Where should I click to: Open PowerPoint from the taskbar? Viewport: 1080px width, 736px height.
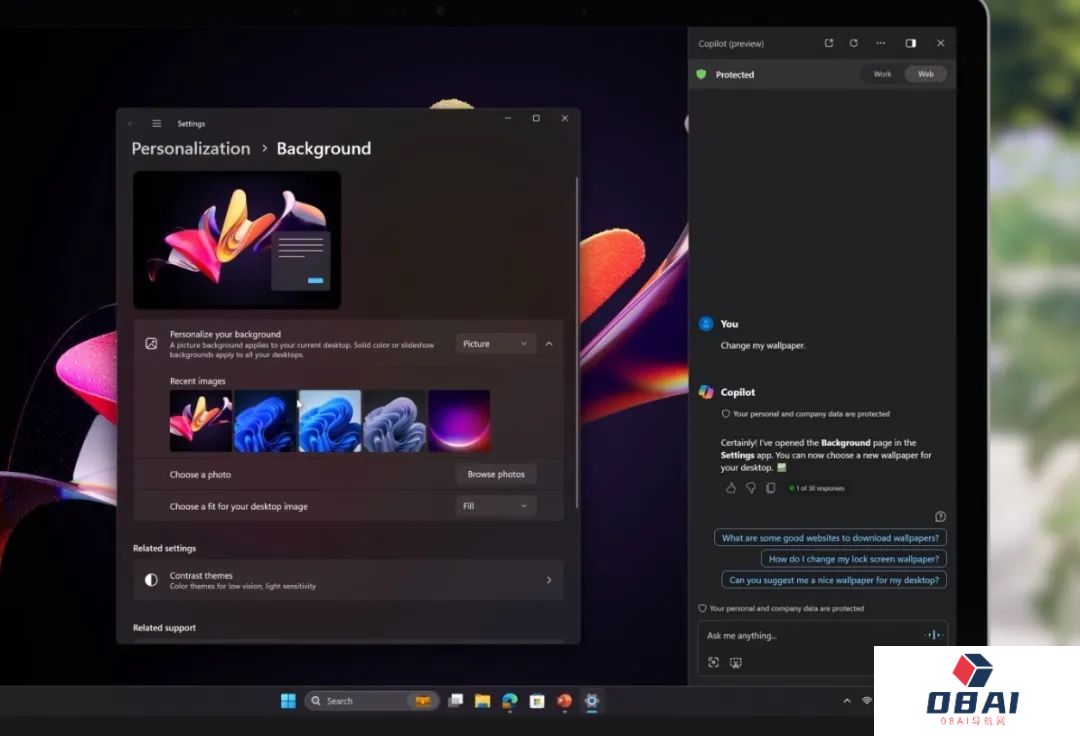(565, 701)
